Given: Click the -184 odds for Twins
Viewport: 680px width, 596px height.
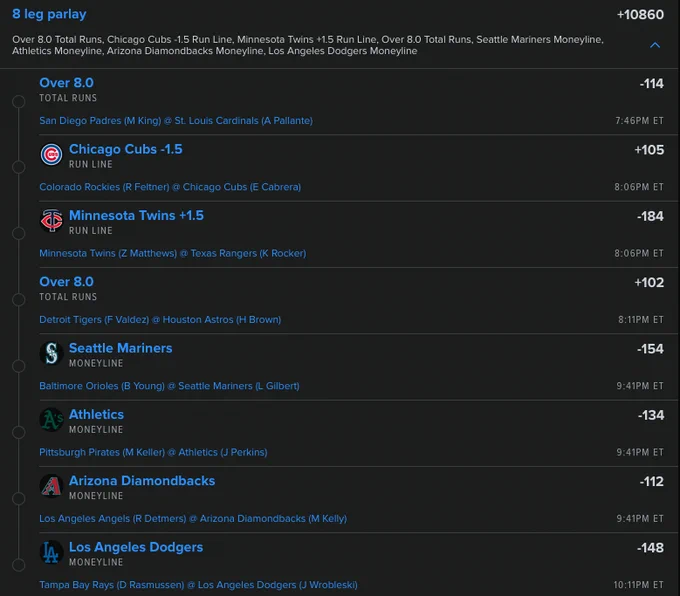Looking at the screenshot, I should click(x=650, y=216).
